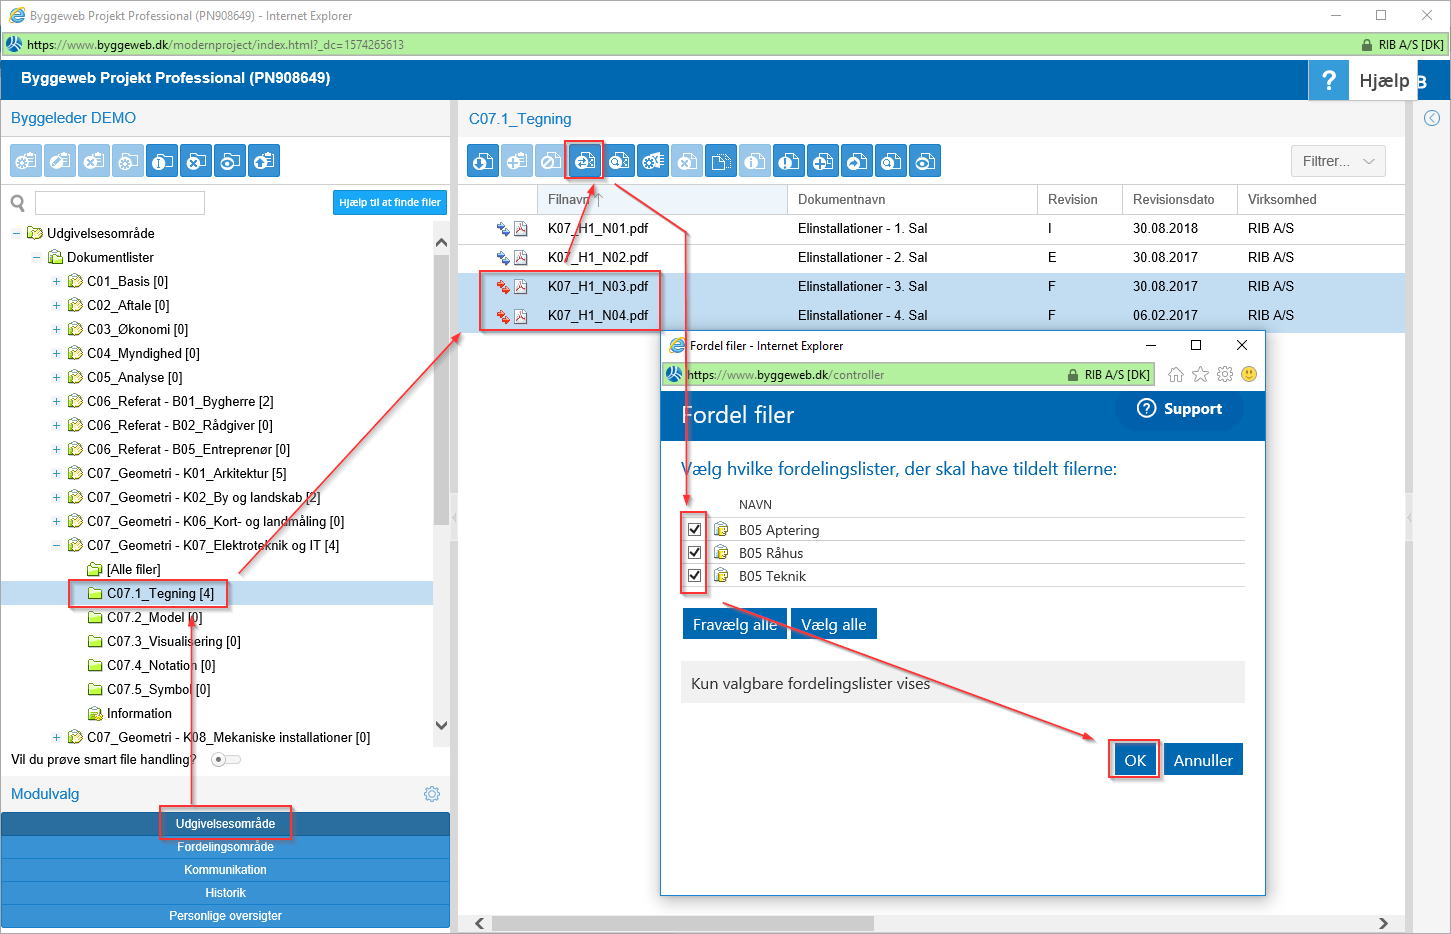Screen dimensions: 1451x934
Task: Click the Hjælp question mark icon
Action: point(1328,80)
